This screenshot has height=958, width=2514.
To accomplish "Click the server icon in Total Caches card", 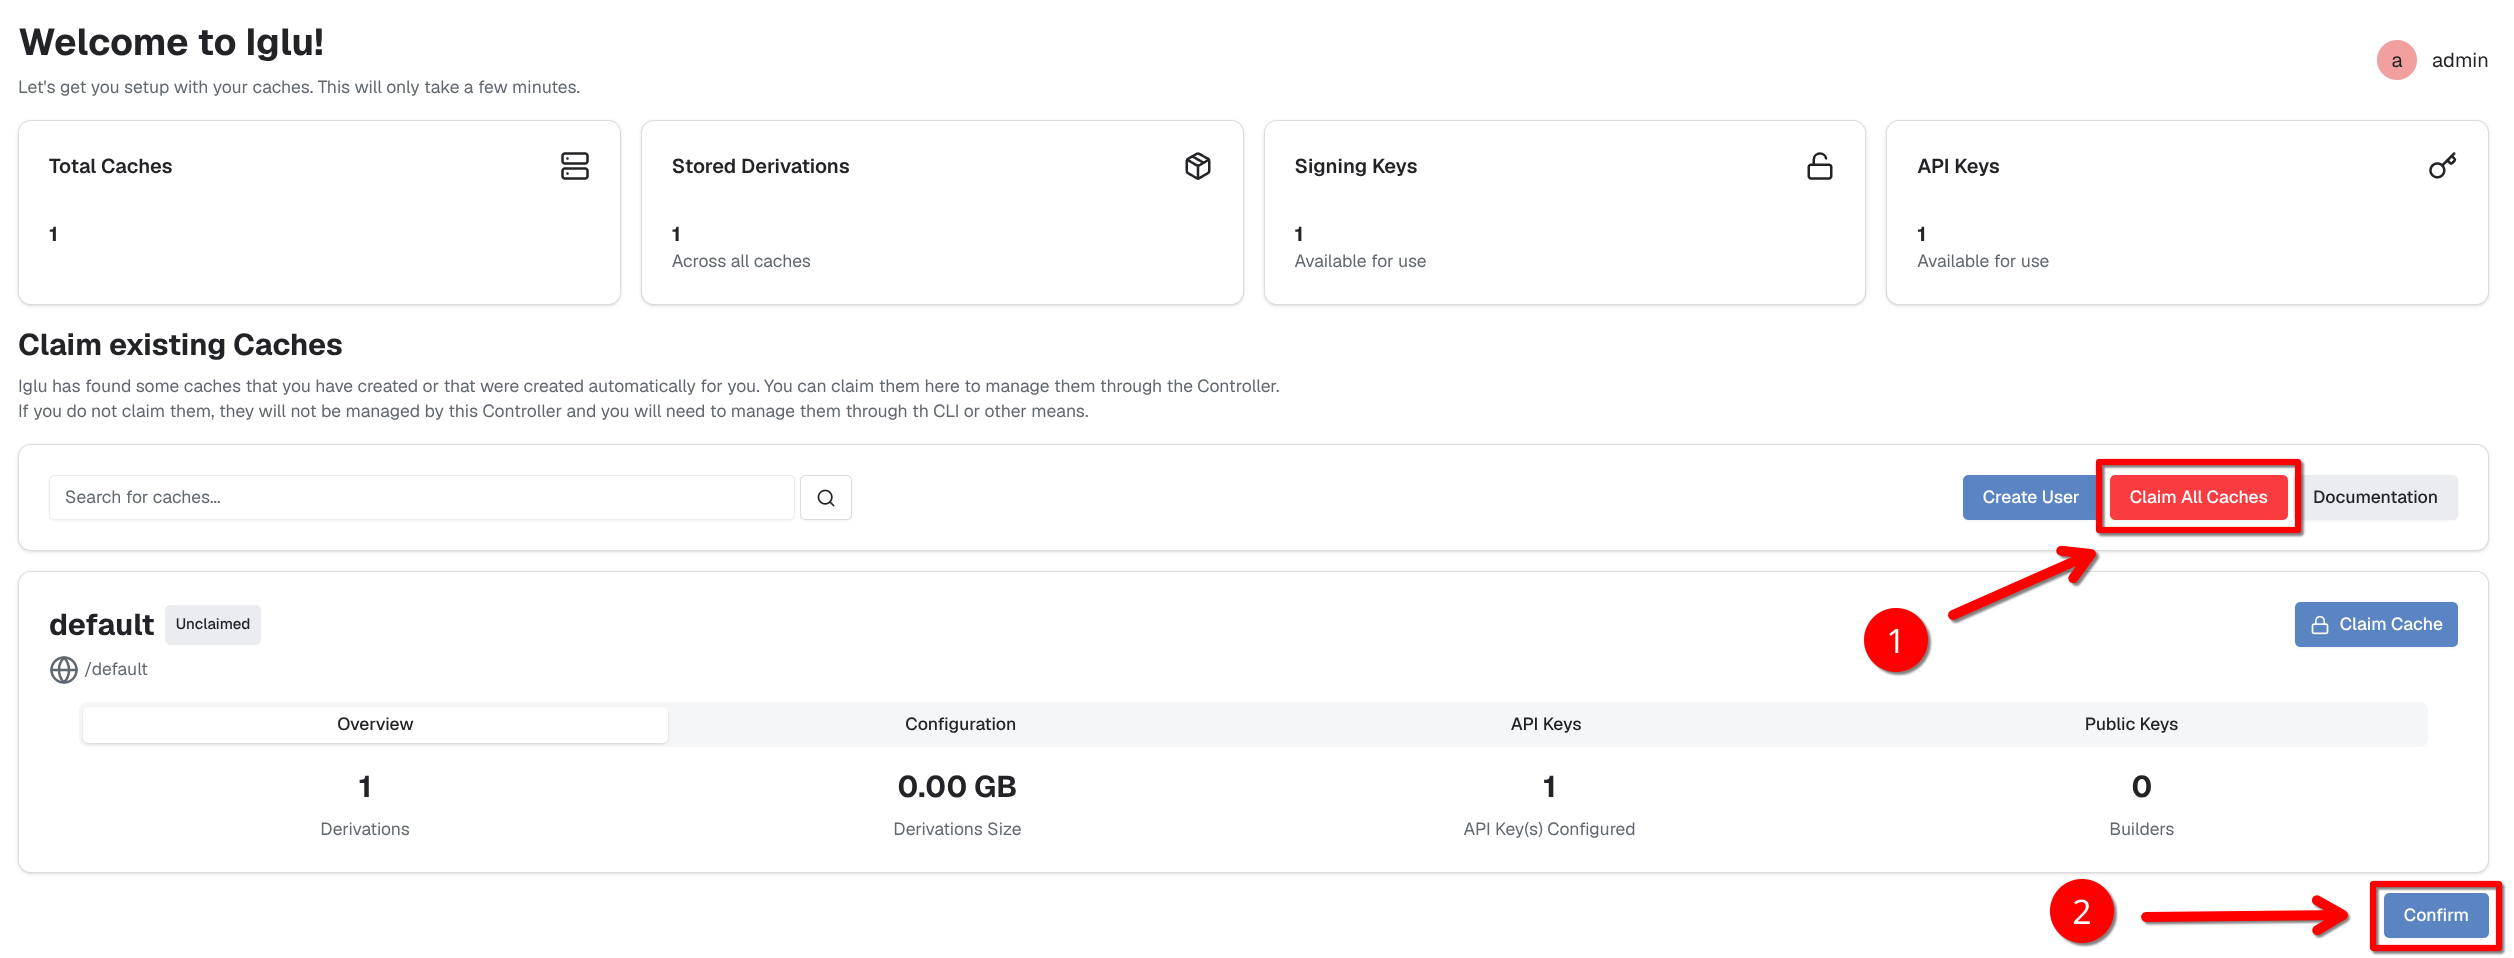I will tap(574, 166).
